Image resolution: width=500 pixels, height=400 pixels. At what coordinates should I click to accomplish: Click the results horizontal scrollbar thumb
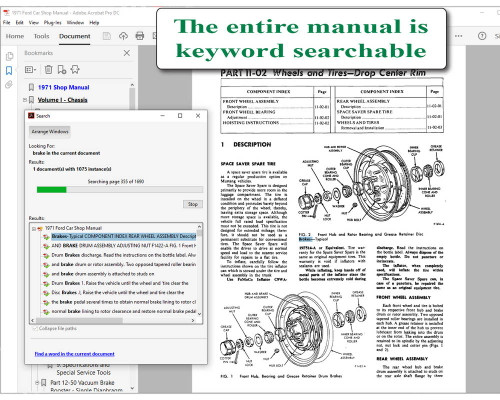[x=79, y=320]
